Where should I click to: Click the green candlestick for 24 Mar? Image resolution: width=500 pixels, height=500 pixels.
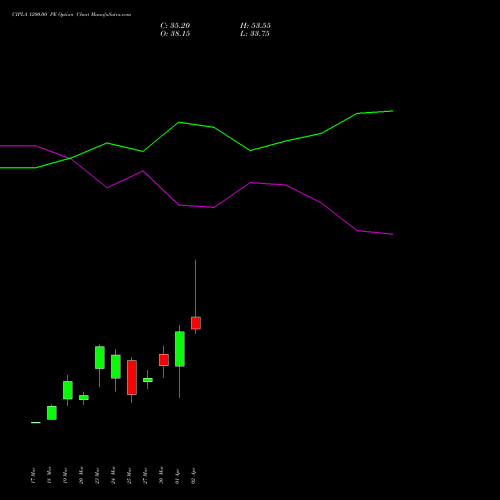116,367
